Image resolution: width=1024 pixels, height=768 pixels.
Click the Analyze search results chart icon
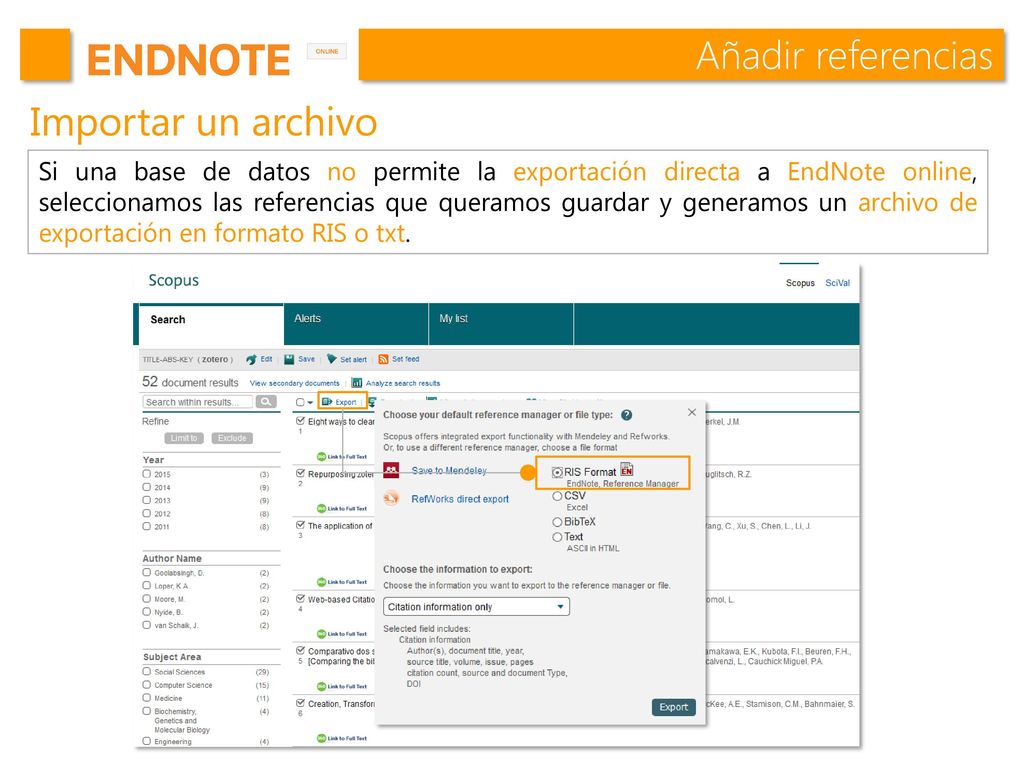point(357,383)
